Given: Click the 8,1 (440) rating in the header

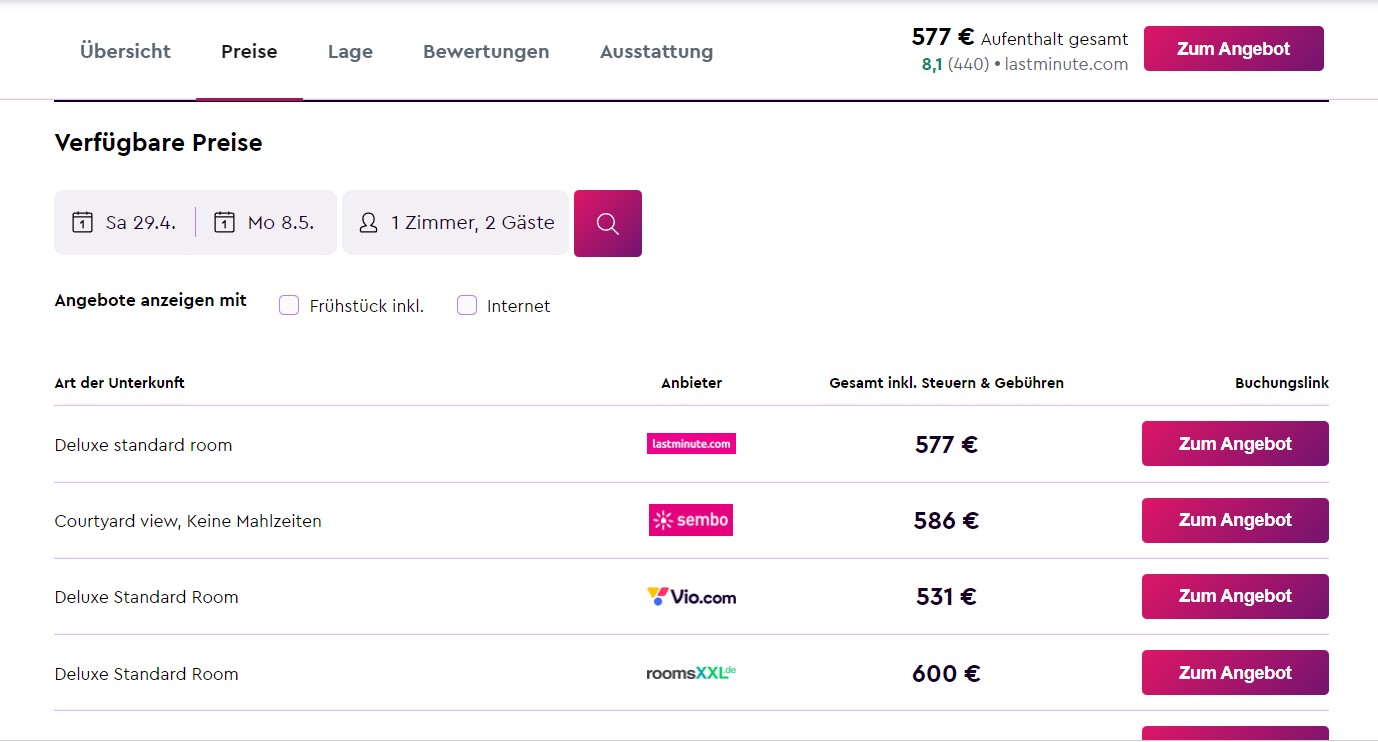Looking at the screenshot, I should click(x=955, y=64).
